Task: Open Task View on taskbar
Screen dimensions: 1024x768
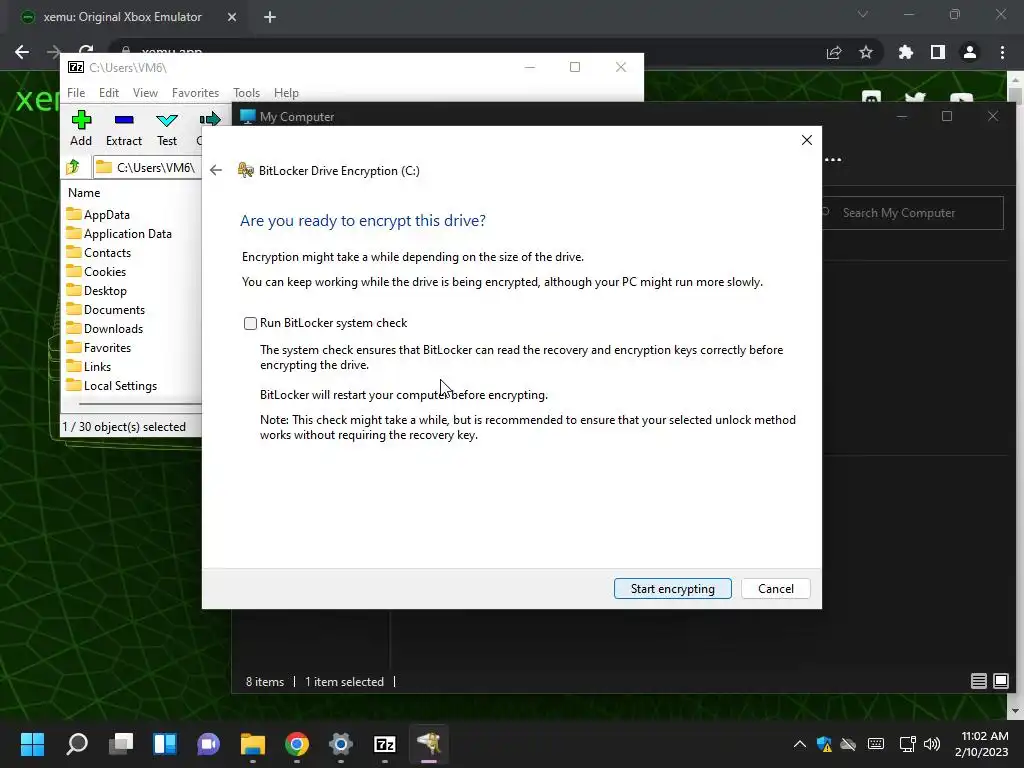Action: (121, 744)
